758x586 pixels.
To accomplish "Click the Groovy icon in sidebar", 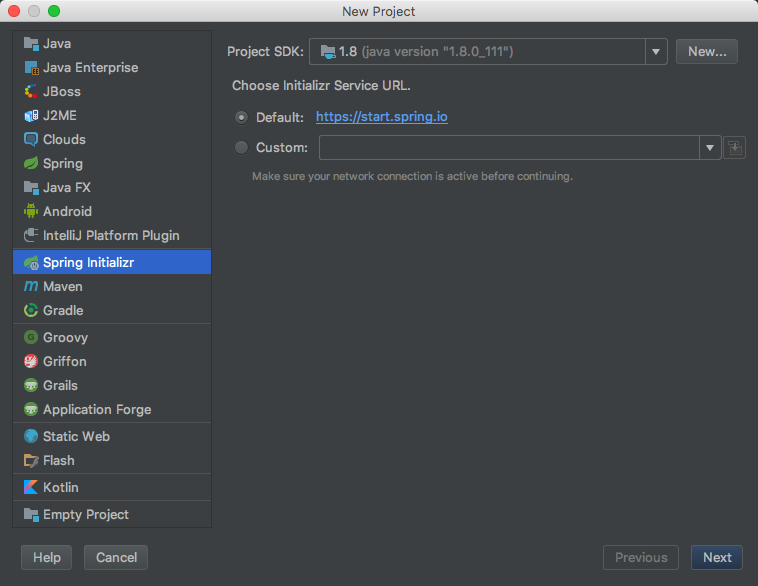I will click(31, 337).
